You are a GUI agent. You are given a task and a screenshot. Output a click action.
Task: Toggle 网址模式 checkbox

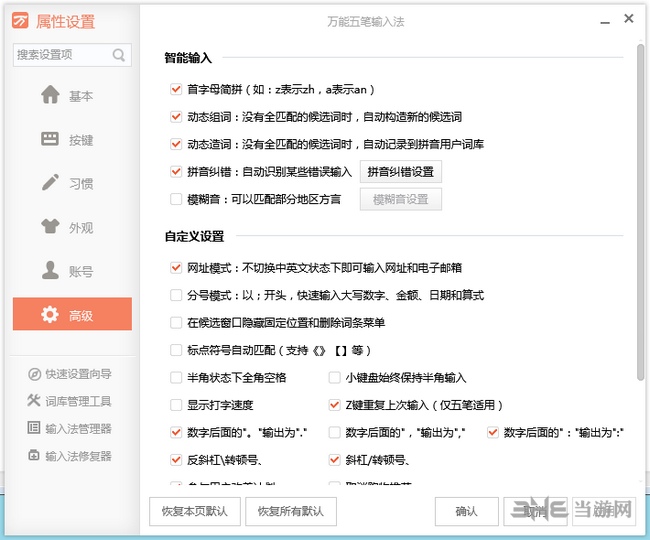176,268
